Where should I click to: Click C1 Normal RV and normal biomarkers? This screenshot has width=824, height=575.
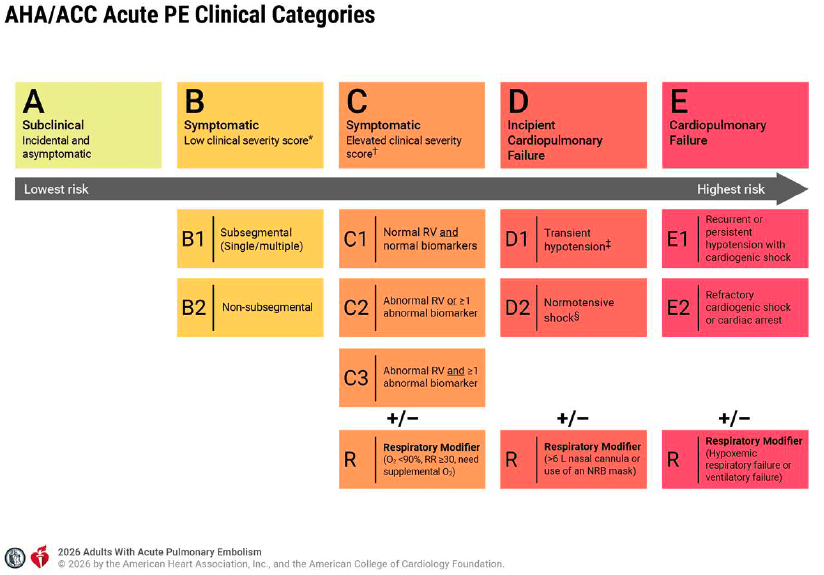click(x=412, y=239)
